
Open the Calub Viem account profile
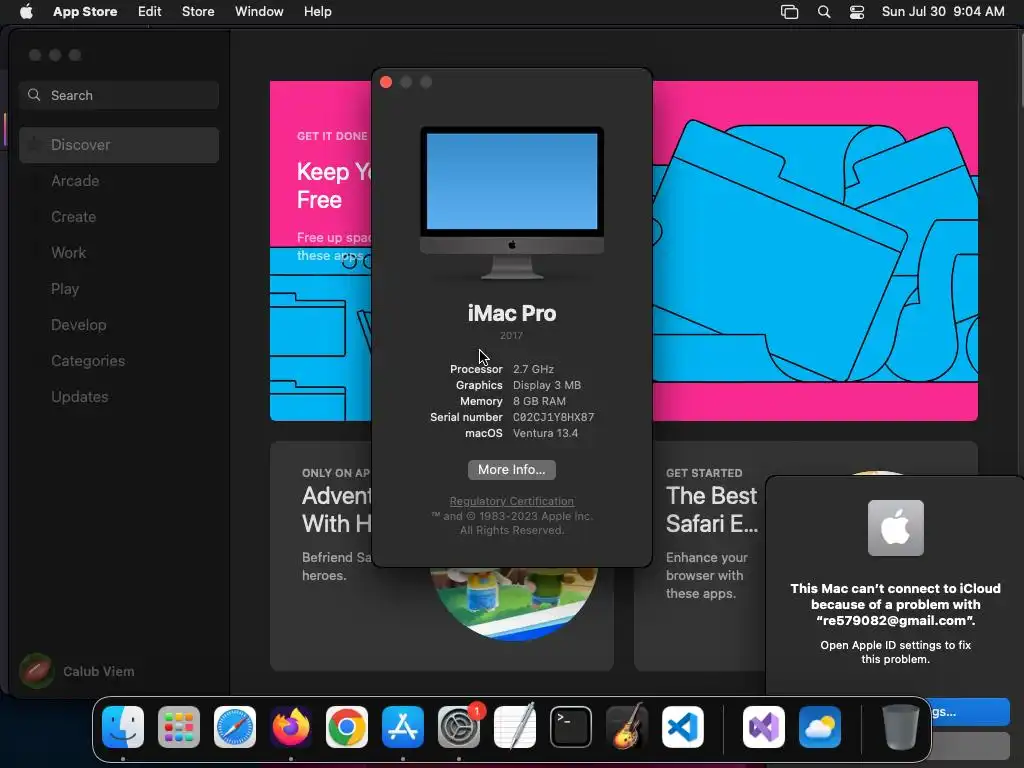click(x=77, y=671)
